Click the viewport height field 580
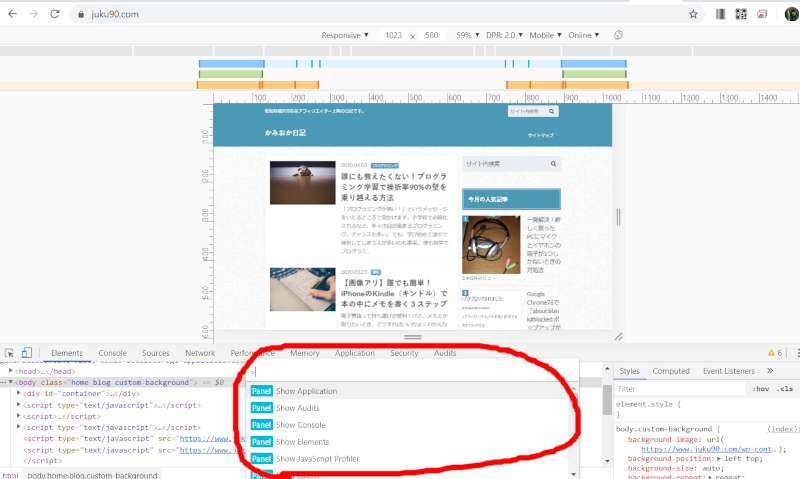800x479 pixels. click(x=432, y=35)
